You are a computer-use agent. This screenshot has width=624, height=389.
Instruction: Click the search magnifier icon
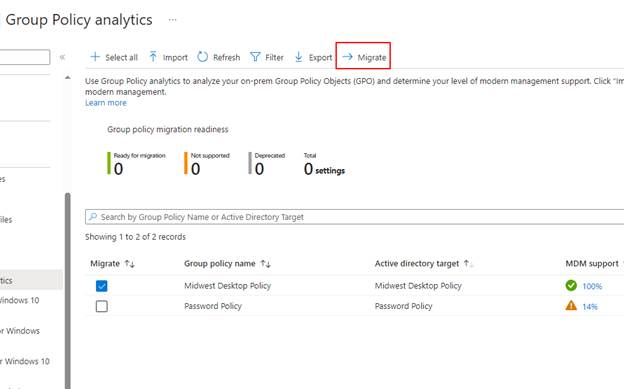(x=93, y=217)
